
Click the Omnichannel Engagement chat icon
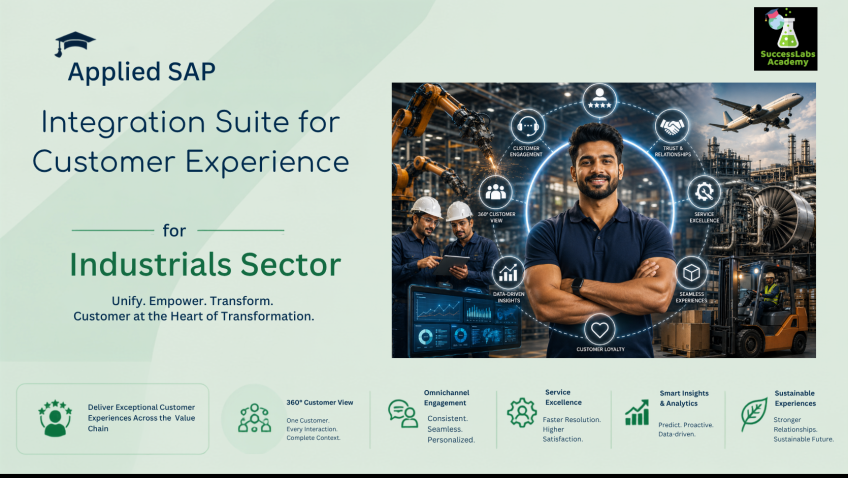pyautogui.click(x=403, y=414)
